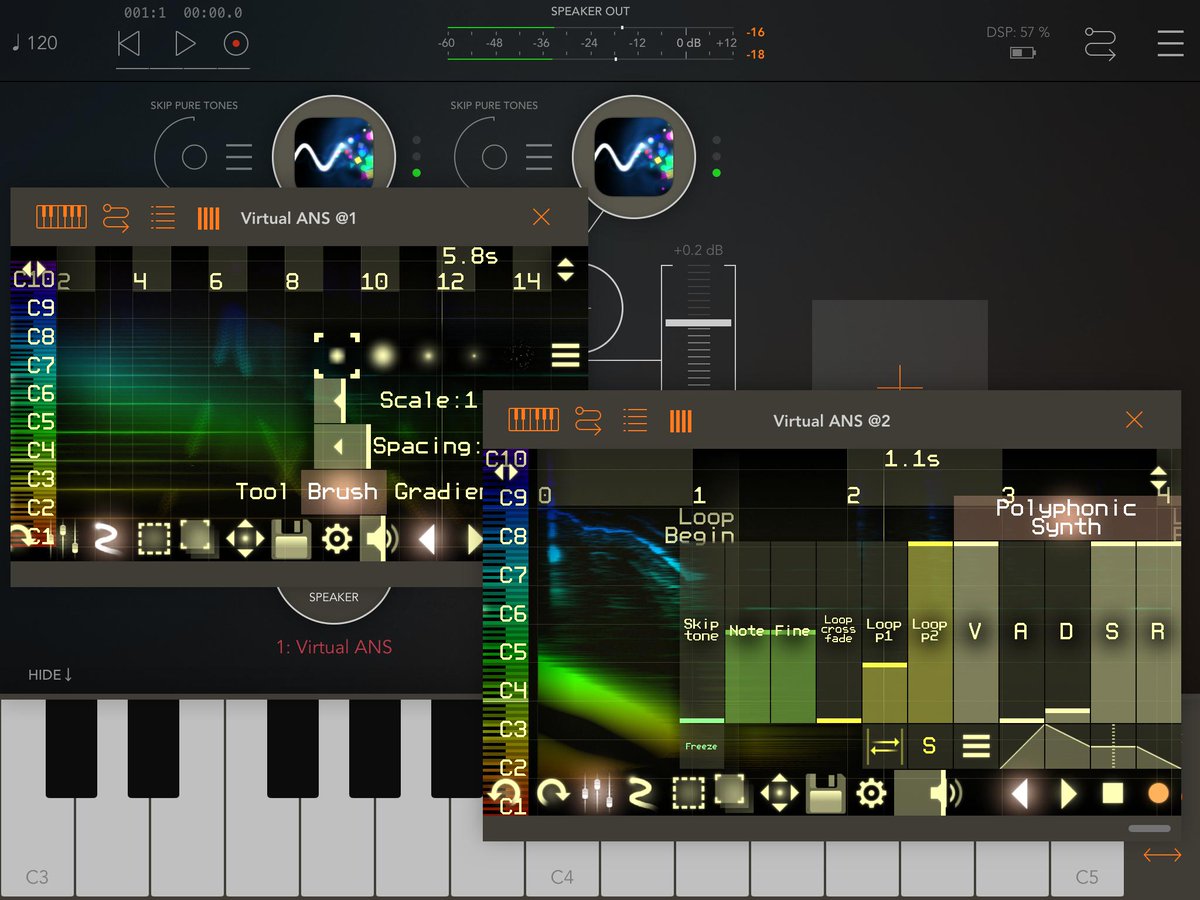
Task: Select brush stroke tool in Virtual ANS @2 toolbar
Action: (x=641, y=794)
